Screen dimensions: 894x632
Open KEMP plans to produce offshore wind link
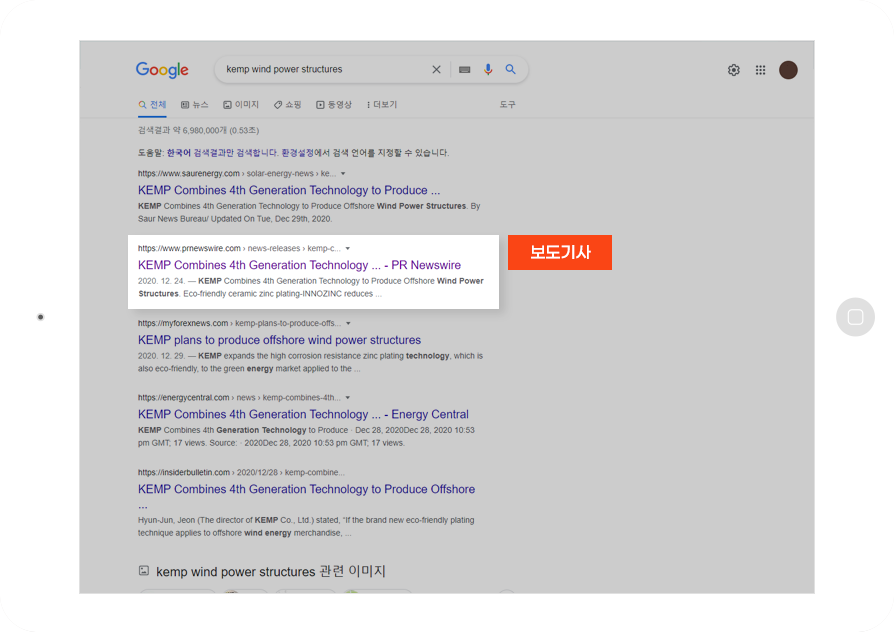tap(279, 340)
